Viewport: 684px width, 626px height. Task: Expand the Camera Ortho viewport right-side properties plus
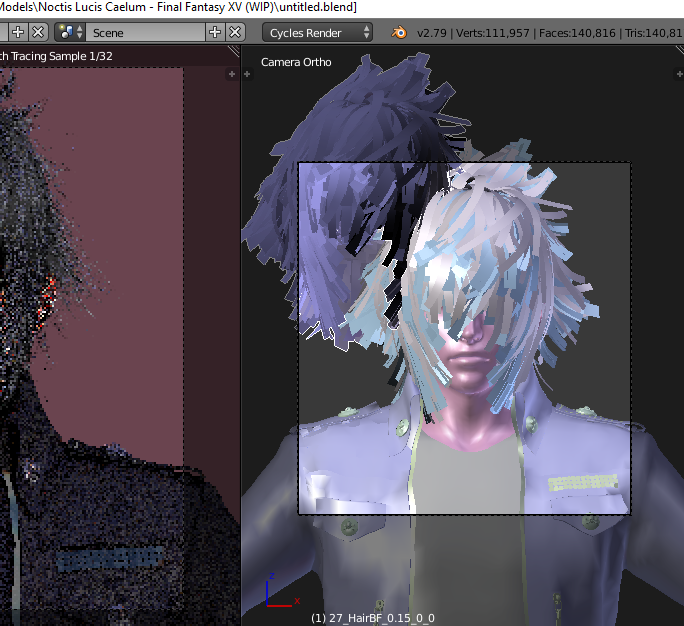(679, 74)
